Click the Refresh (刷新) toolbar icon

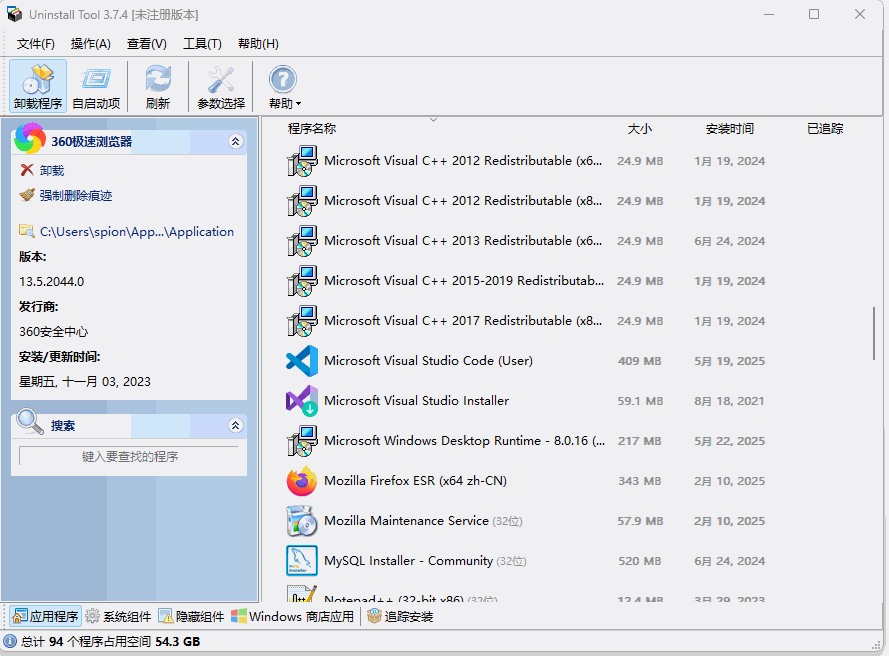click(x=158, y=85)
